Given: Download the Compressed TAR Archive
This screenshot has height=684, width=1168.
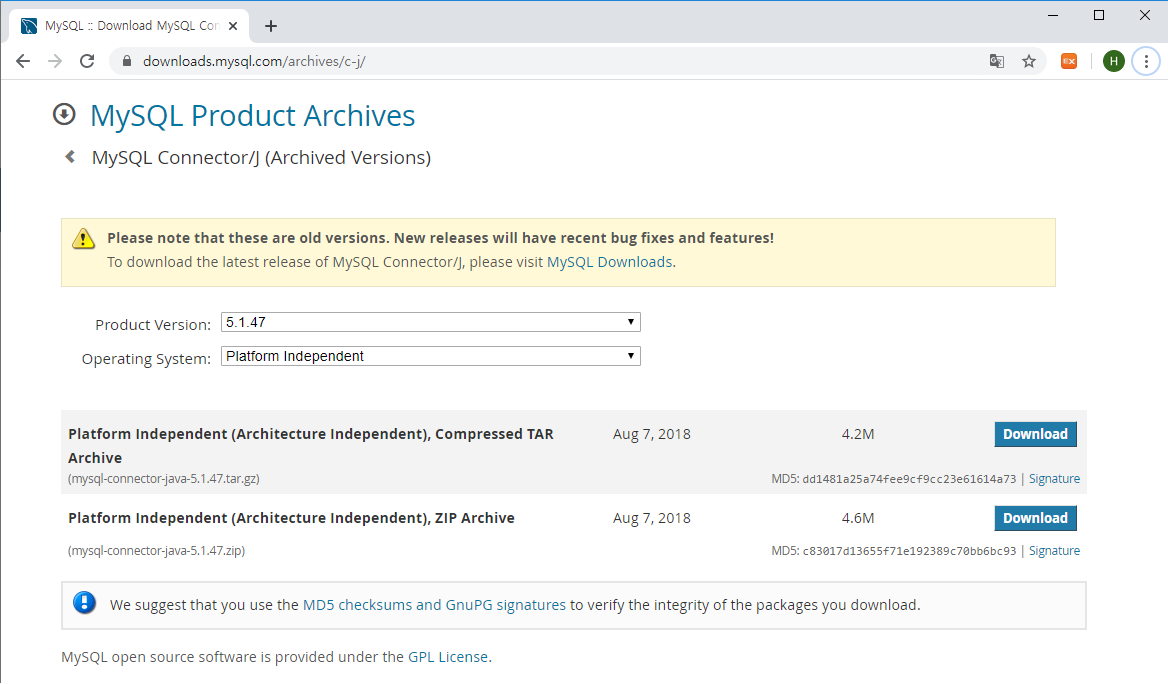Looking at the screenshot, I should pos(1035,434).
